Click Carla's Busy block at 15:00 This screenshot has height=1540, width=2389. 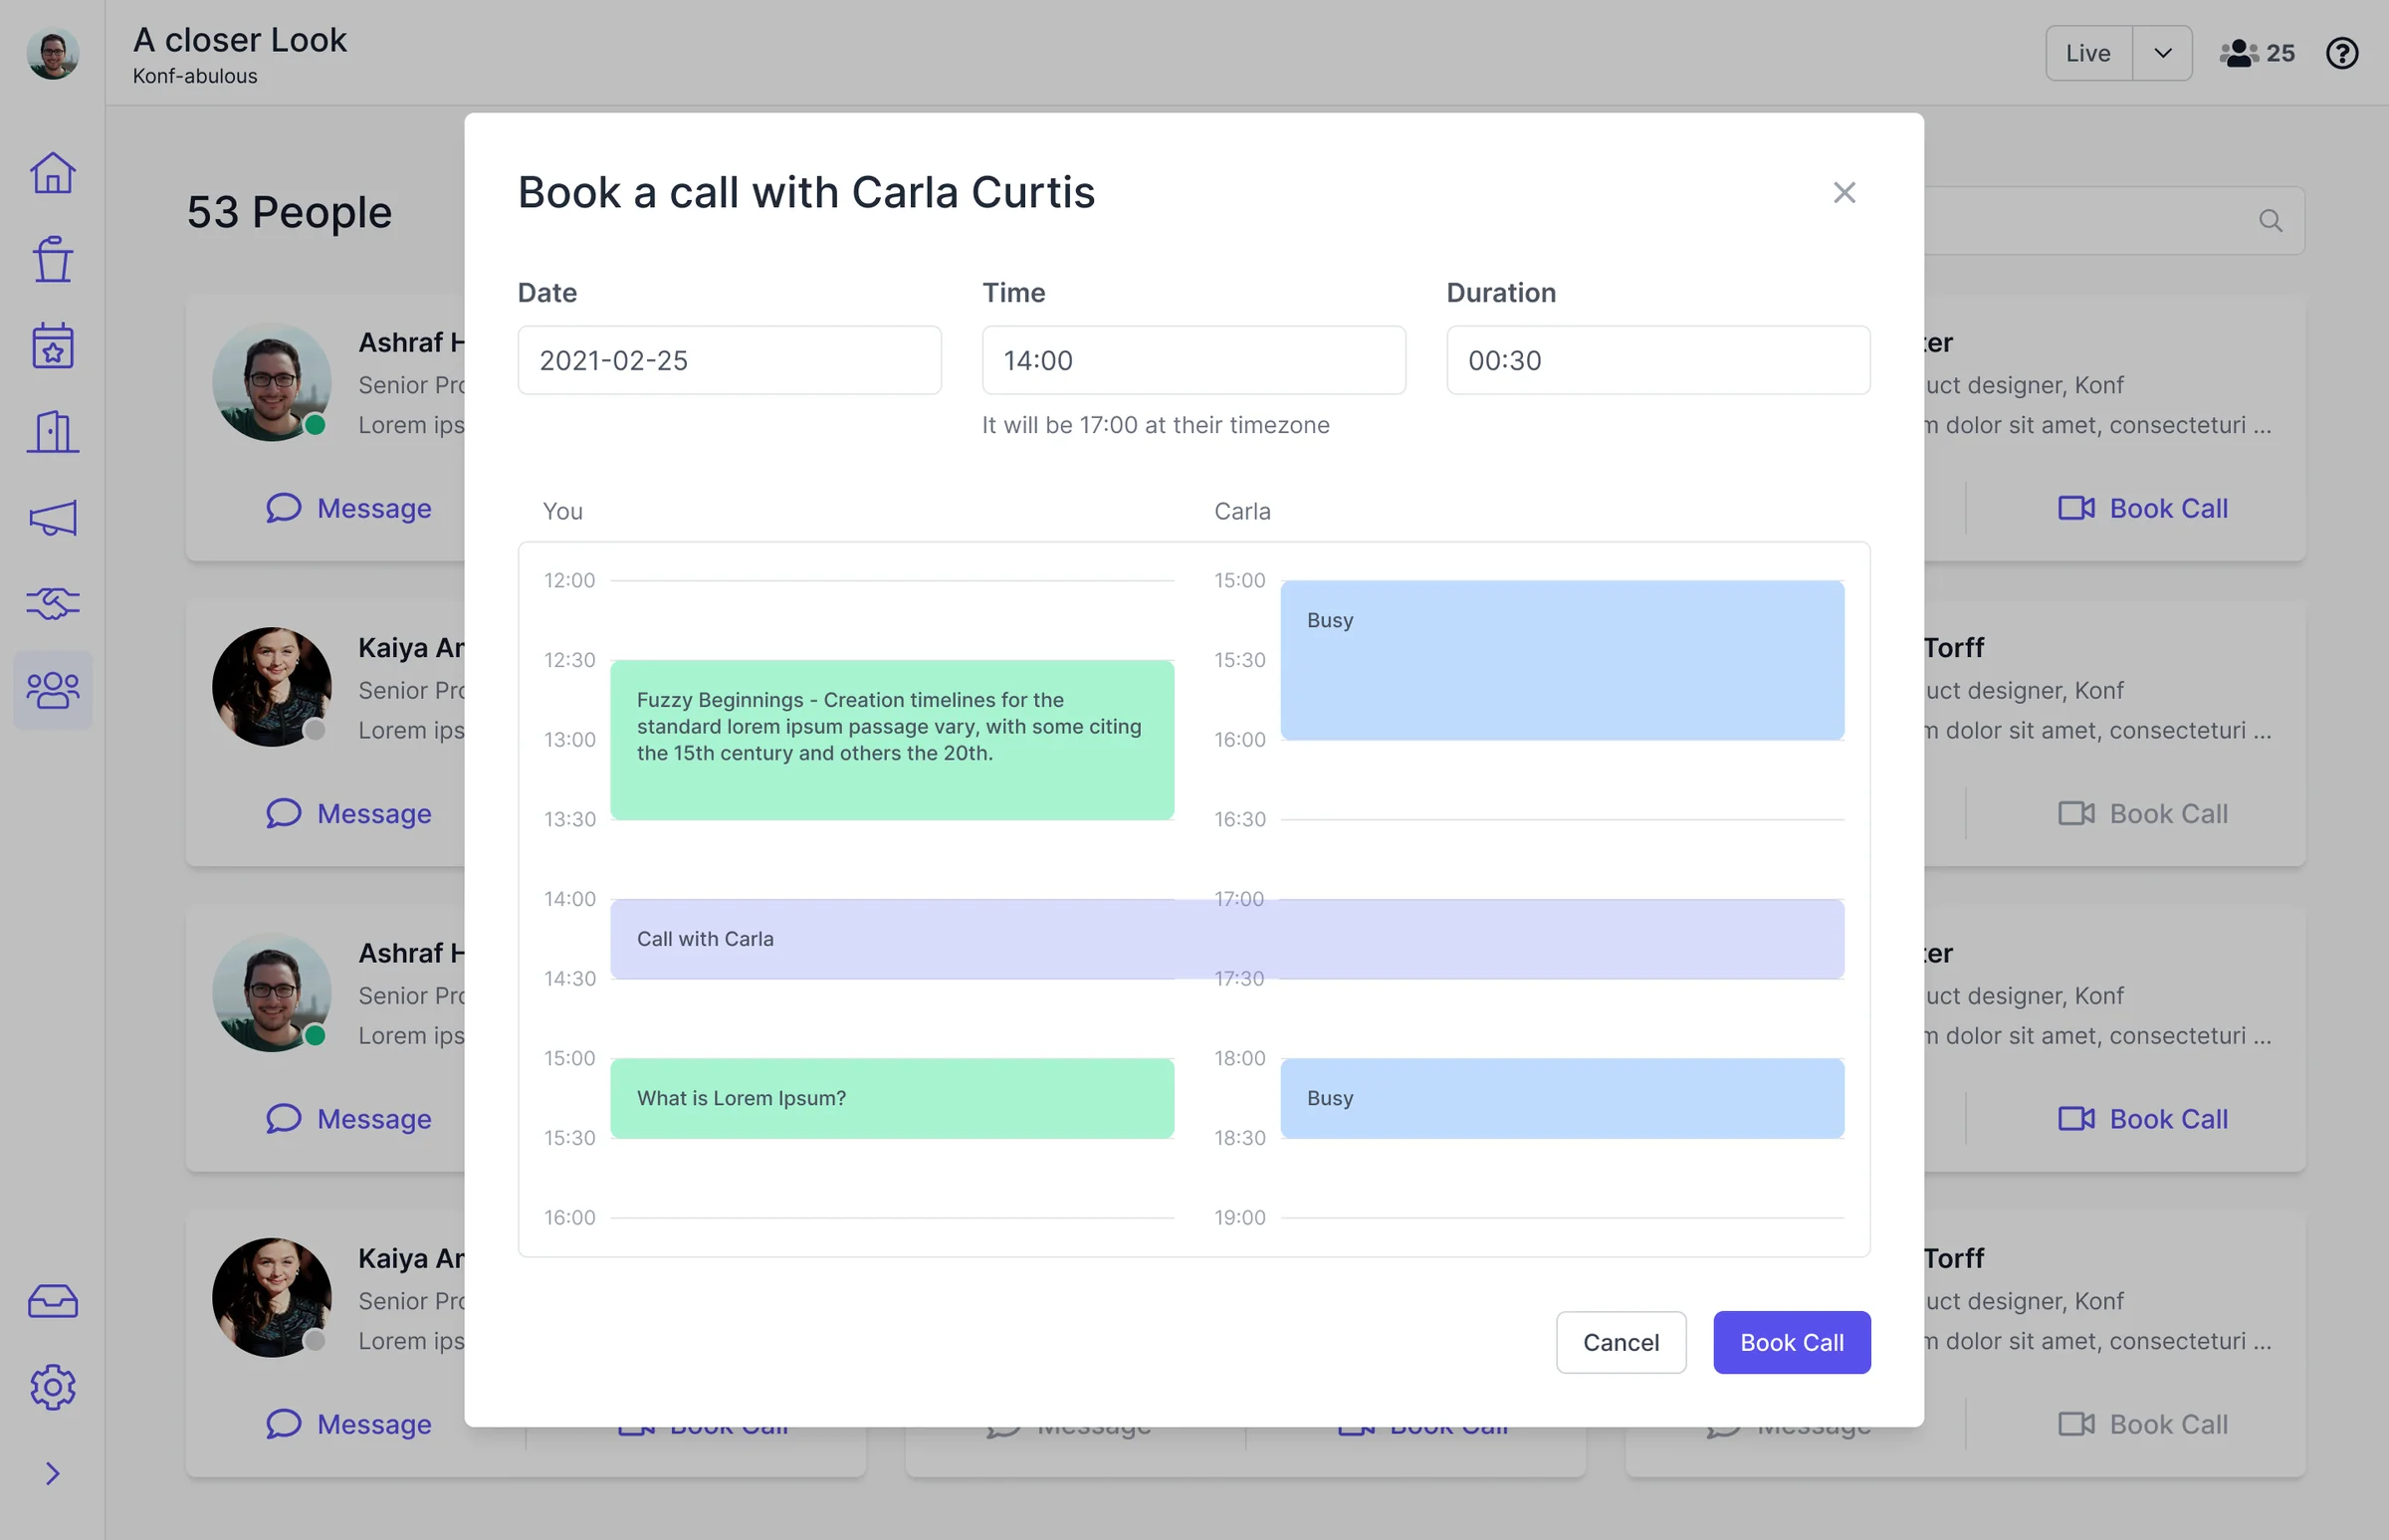point(1562,660)
